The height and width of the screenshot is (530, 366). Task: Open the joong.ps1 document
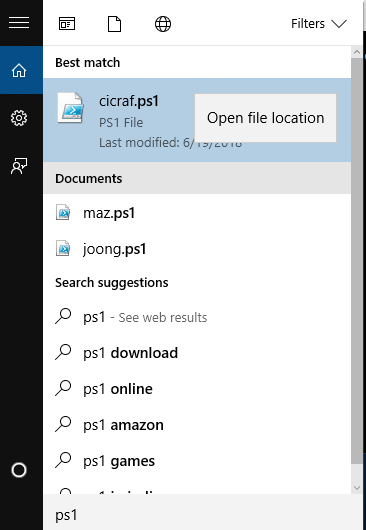click(x=197, y=249)
